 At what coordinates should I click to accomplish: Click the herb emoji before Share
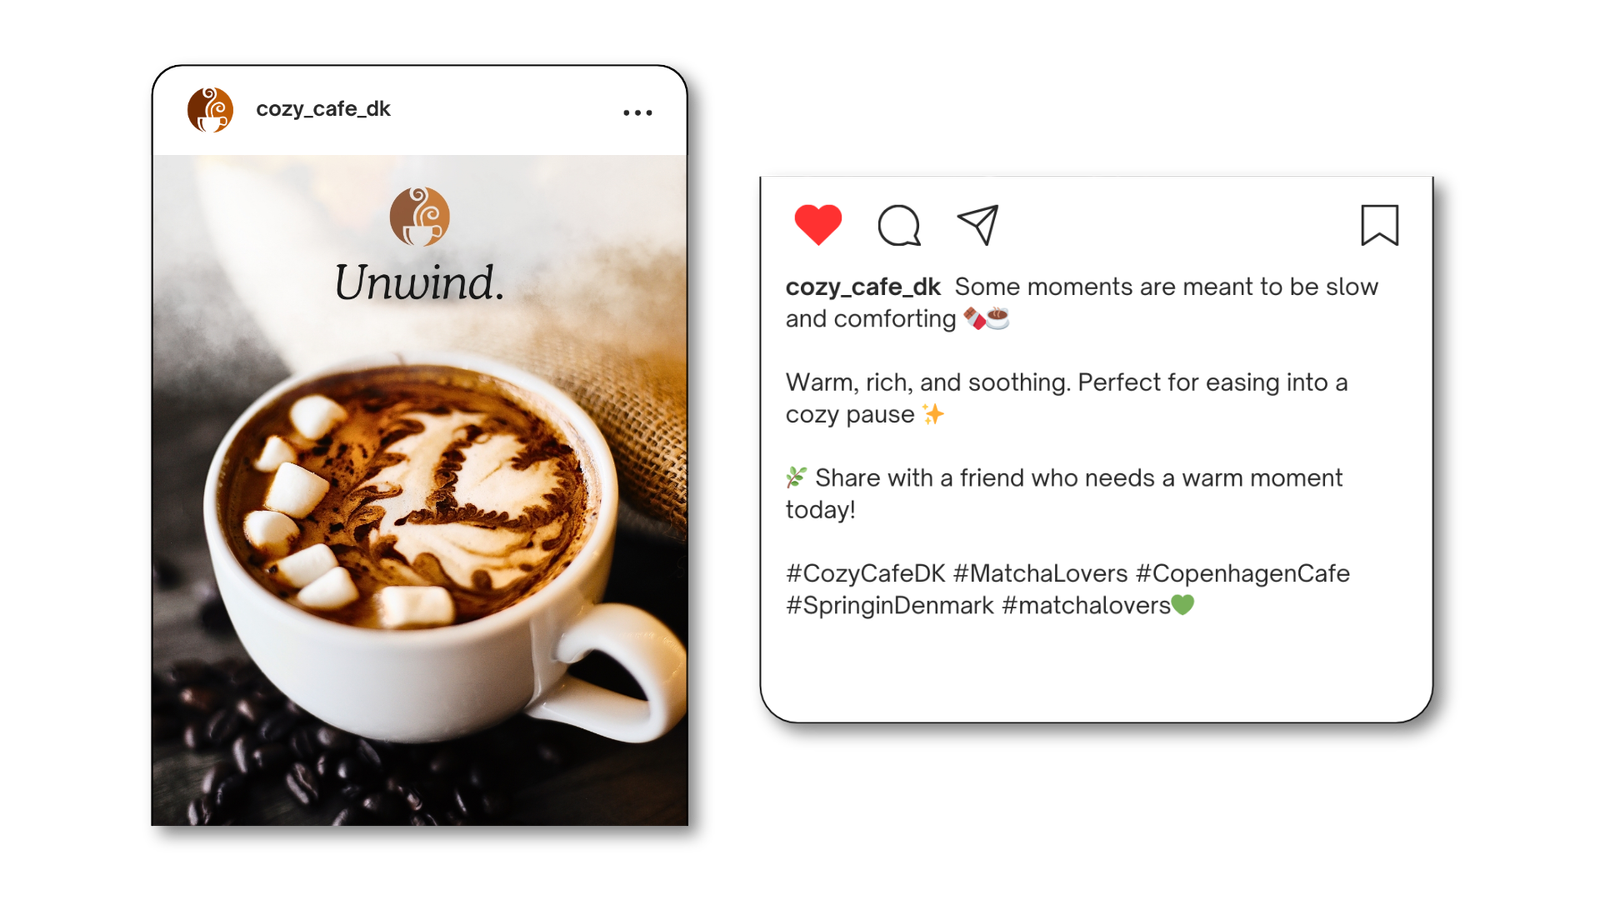796,477
